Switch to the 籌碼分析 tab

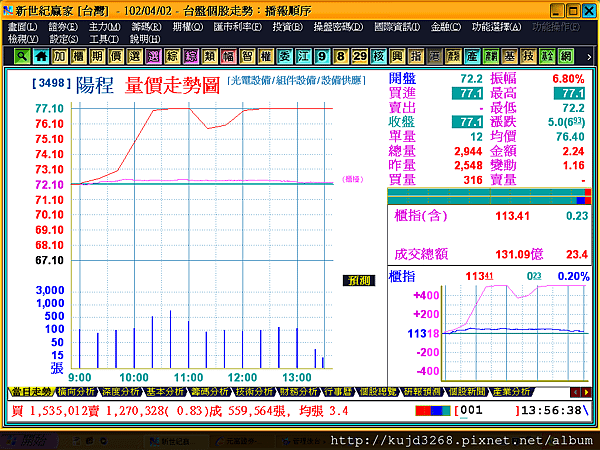click(x=210, y=392)
